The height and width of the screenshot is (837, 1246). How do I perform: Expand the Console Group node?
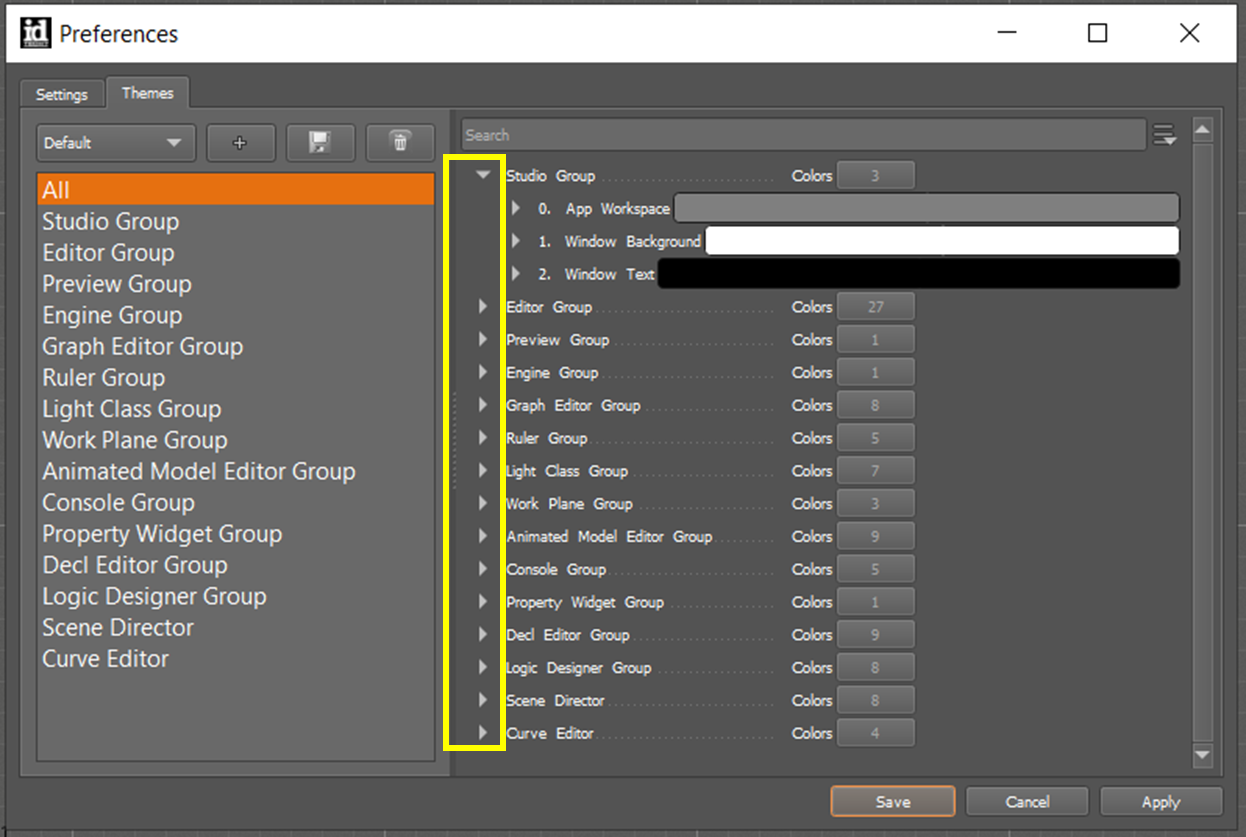(x=483, y=568)
